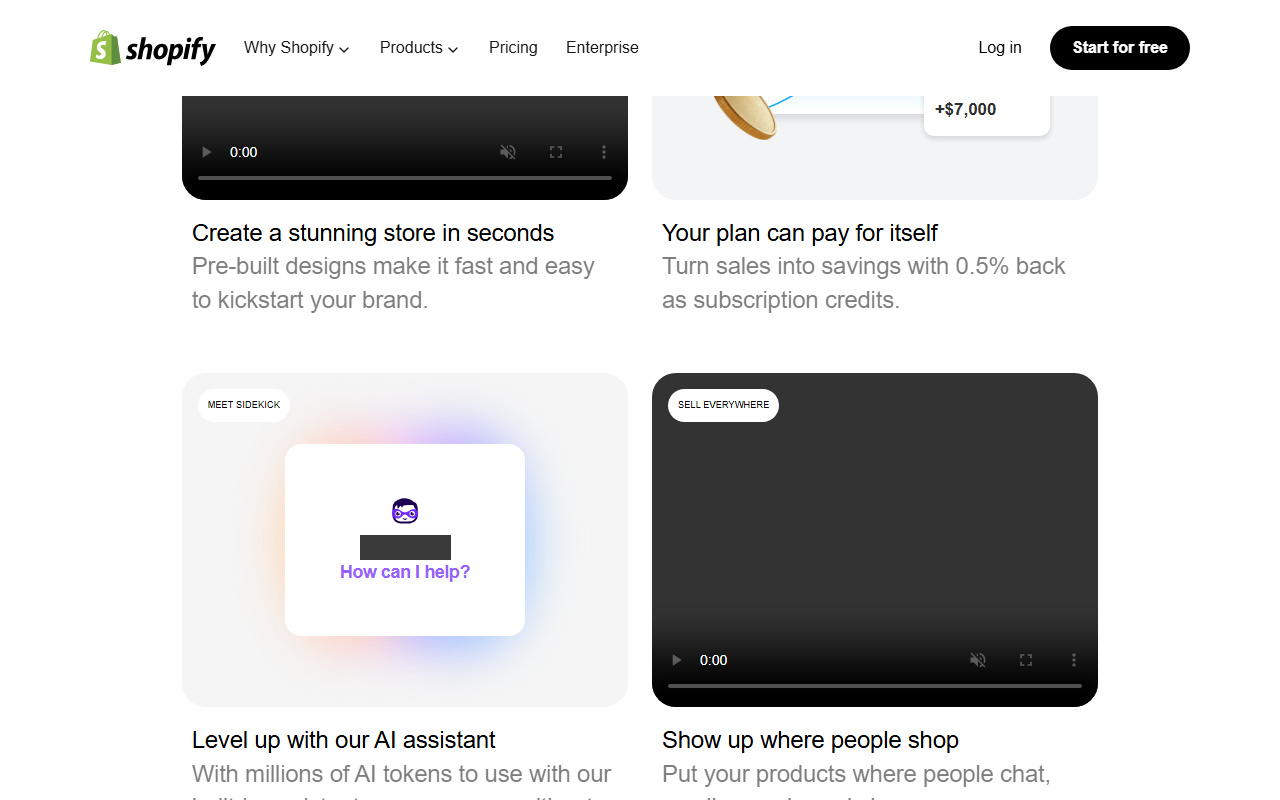This screenshot has height=800, width=1280.
Task: Click the "How can I help?" text
Action: point(405,572)
